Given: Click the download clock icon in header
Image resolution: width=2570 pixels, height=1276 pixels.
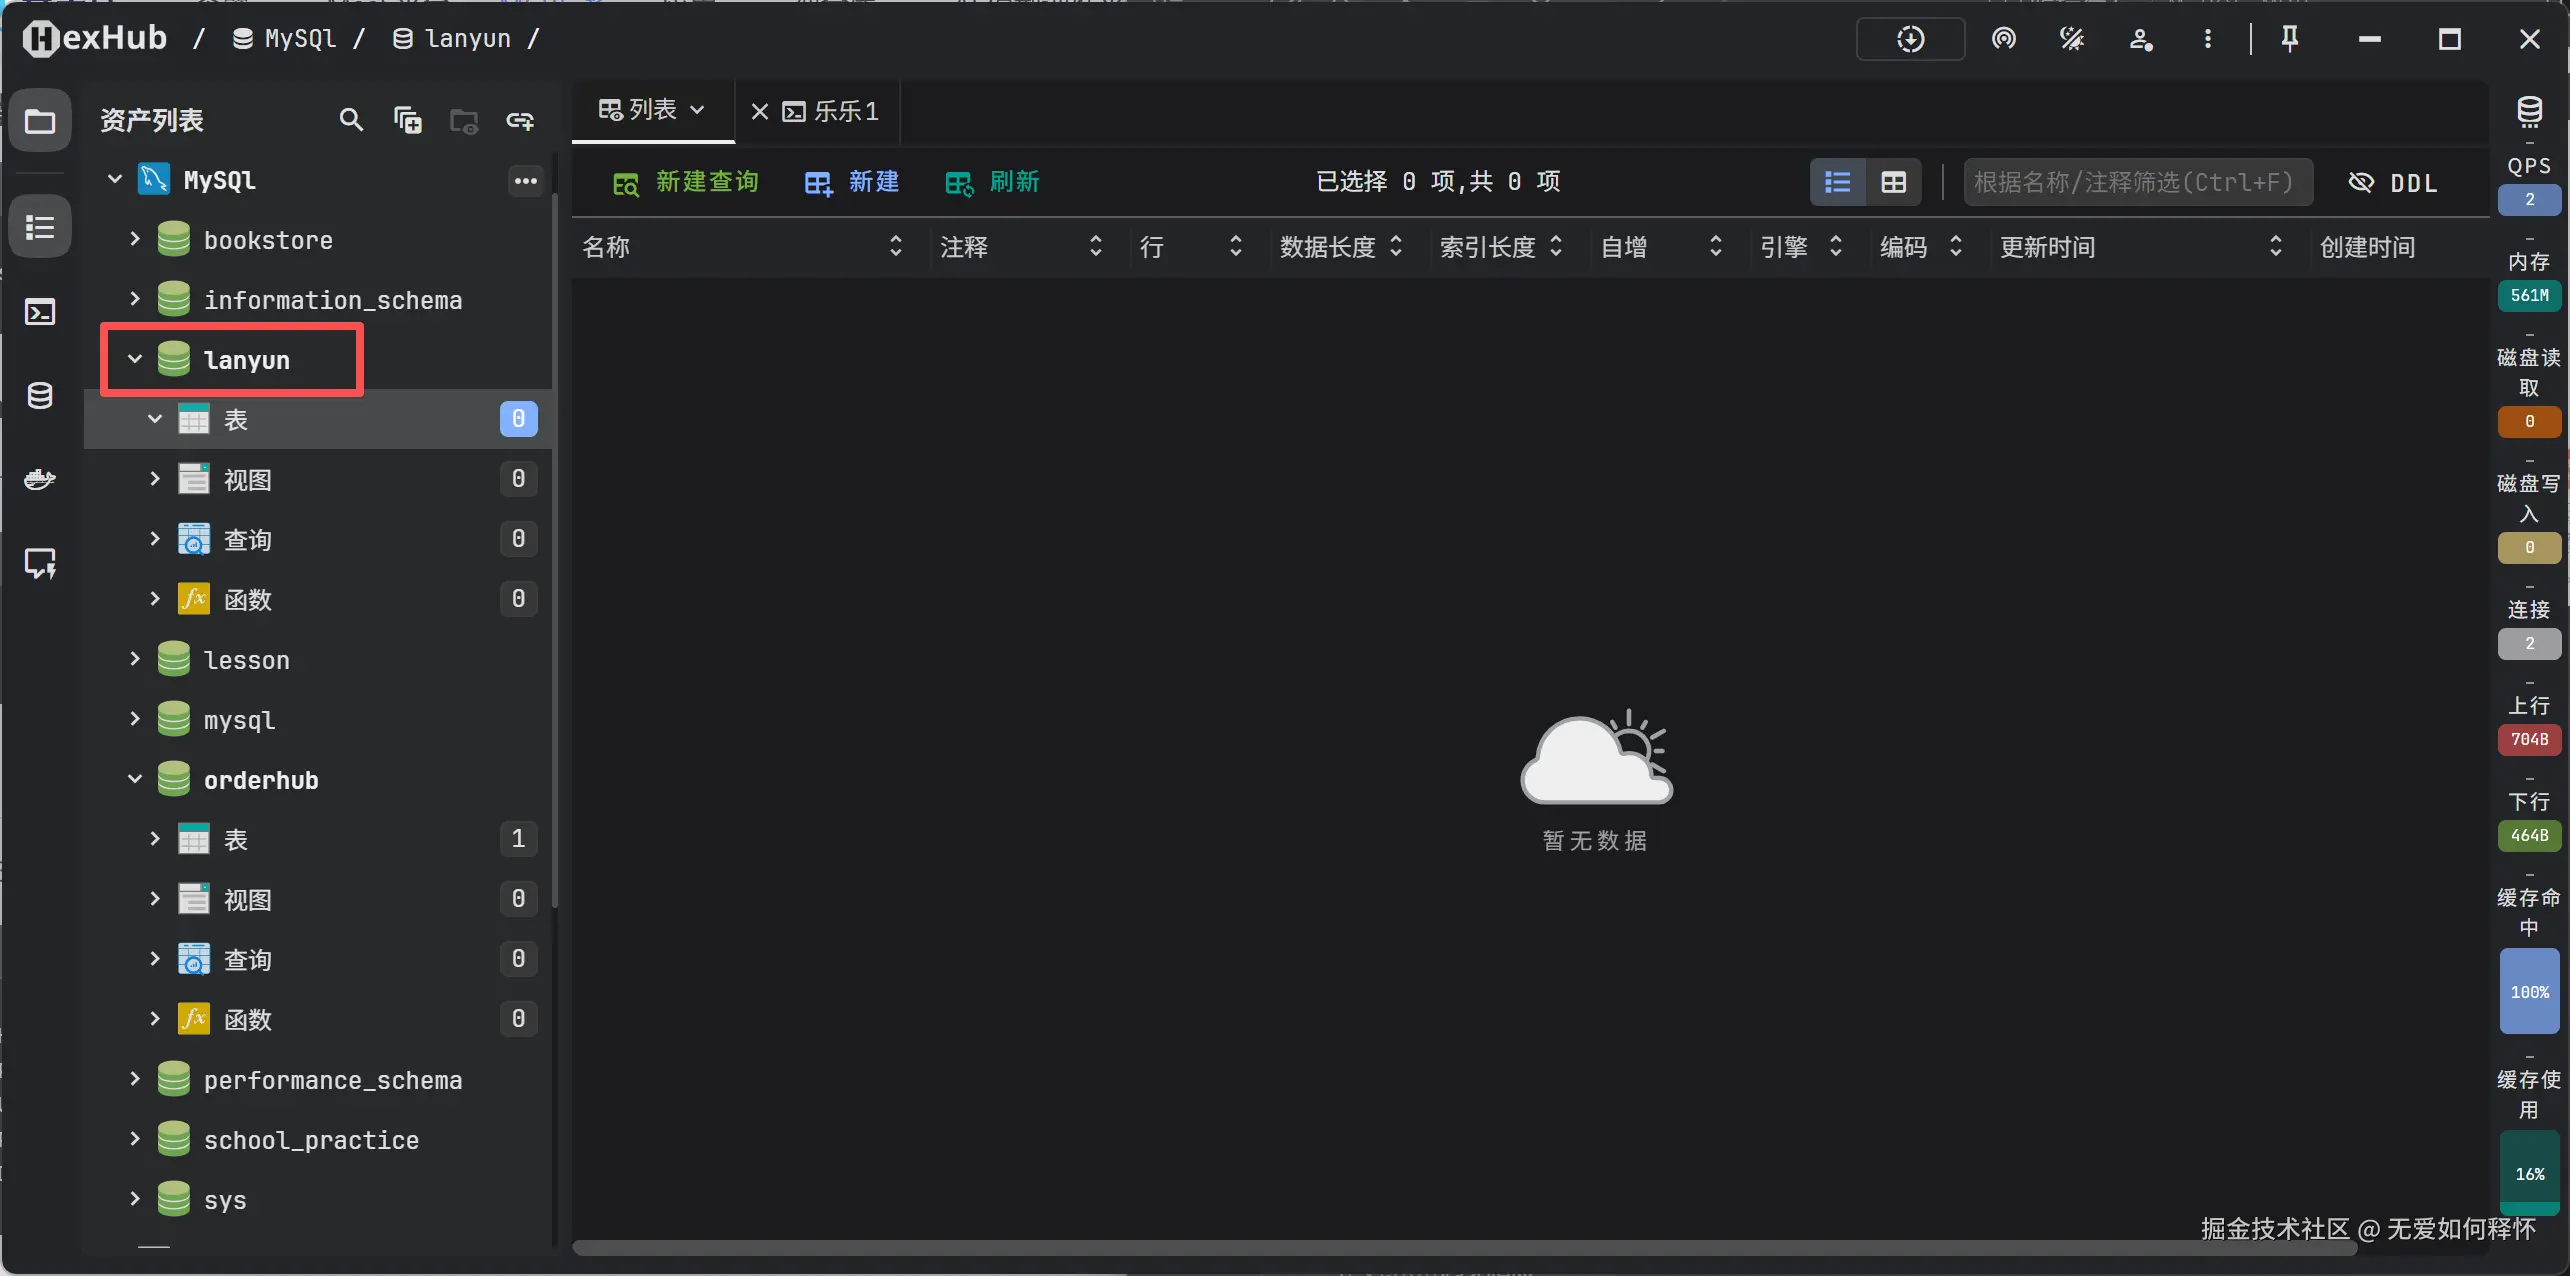Looking at the screenshot, I should (1910, 39).
